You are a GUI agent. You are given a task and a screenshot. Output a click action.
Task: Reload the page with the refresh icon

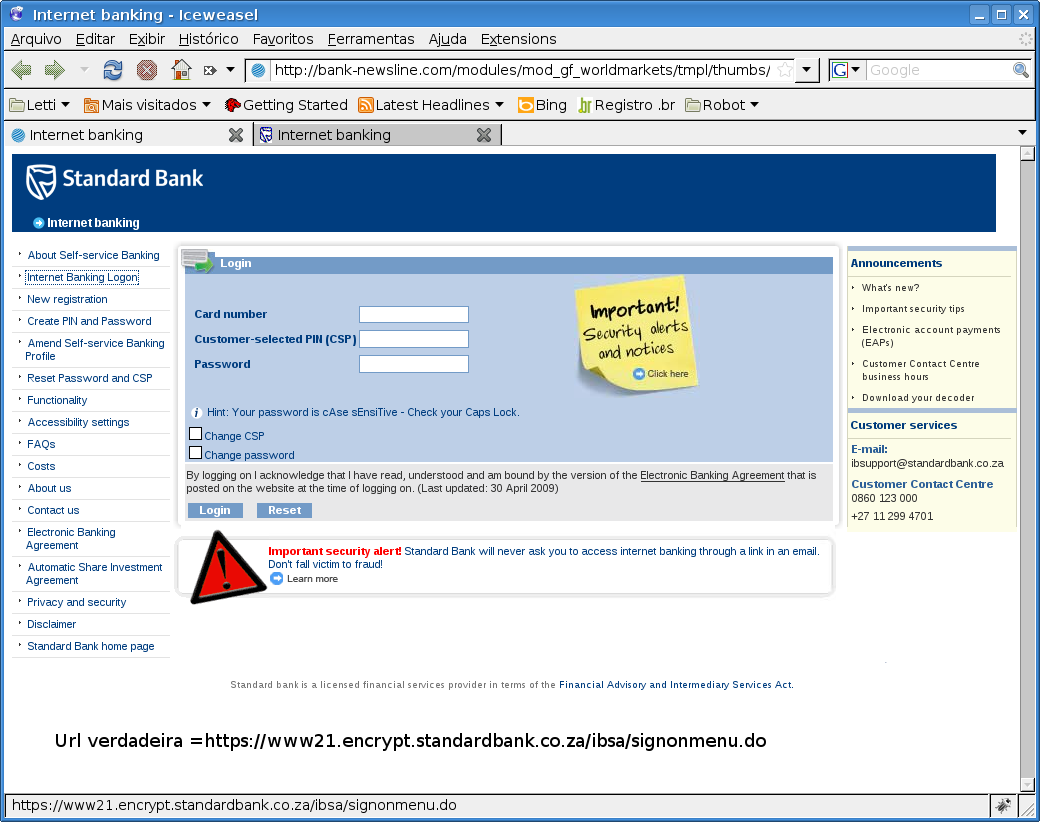pos(113,70)
